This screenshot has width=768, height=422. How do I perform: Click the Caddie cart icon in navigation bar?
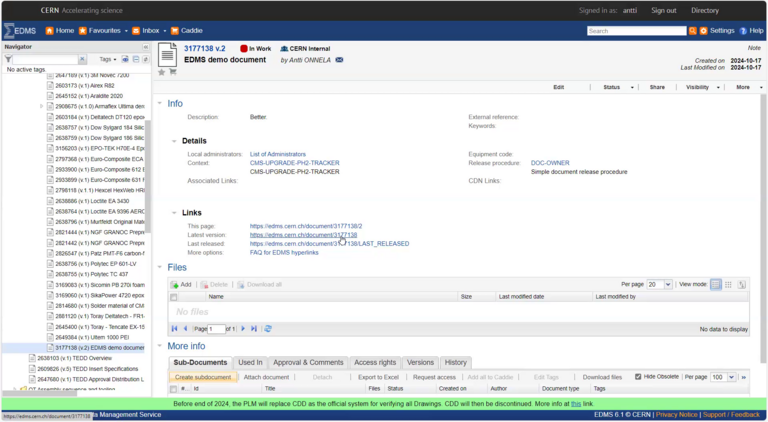click(175, 31)
